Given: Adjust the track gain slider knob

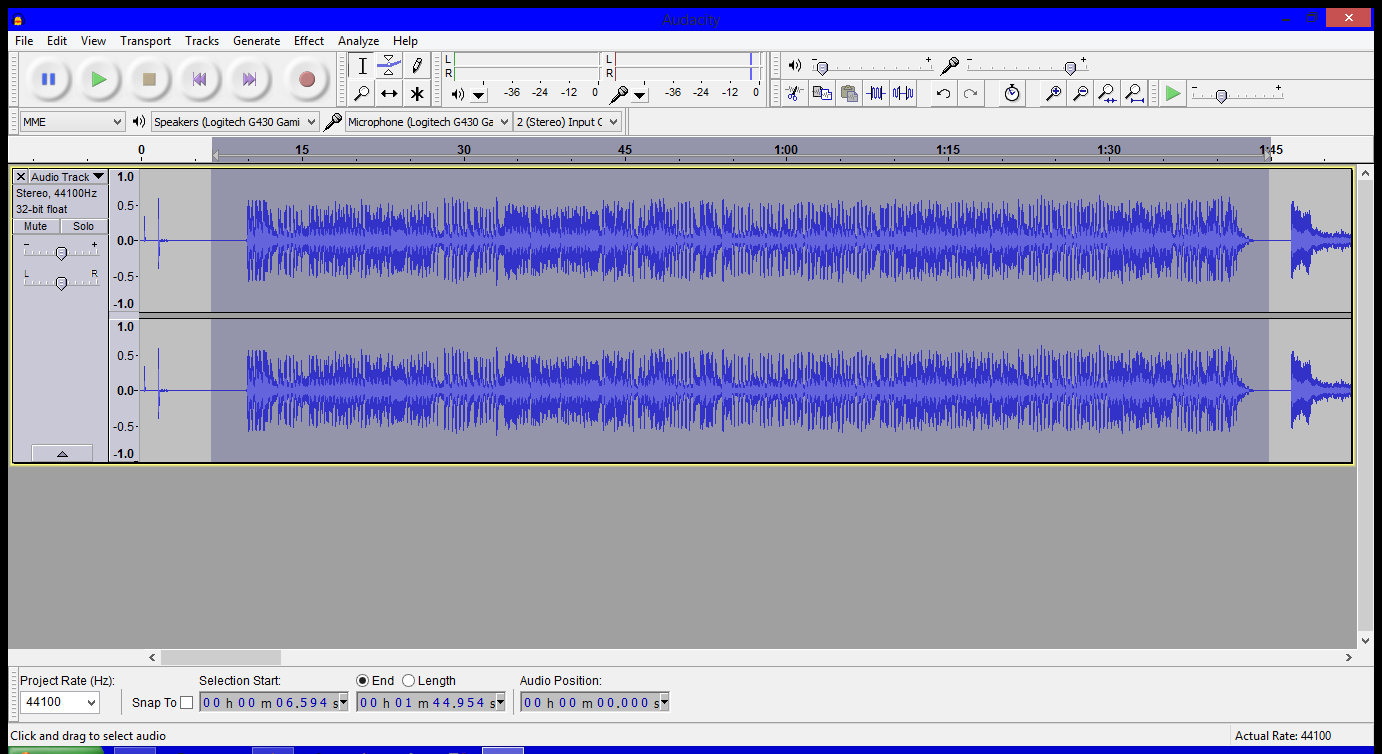Looking at the screenshot, I should [x=61, y=253].
